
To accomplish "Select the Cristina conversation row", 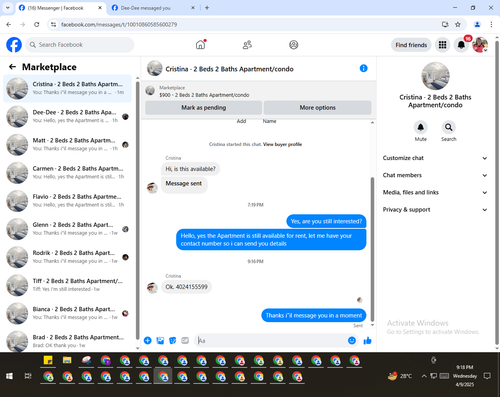I will pos(68,88).
